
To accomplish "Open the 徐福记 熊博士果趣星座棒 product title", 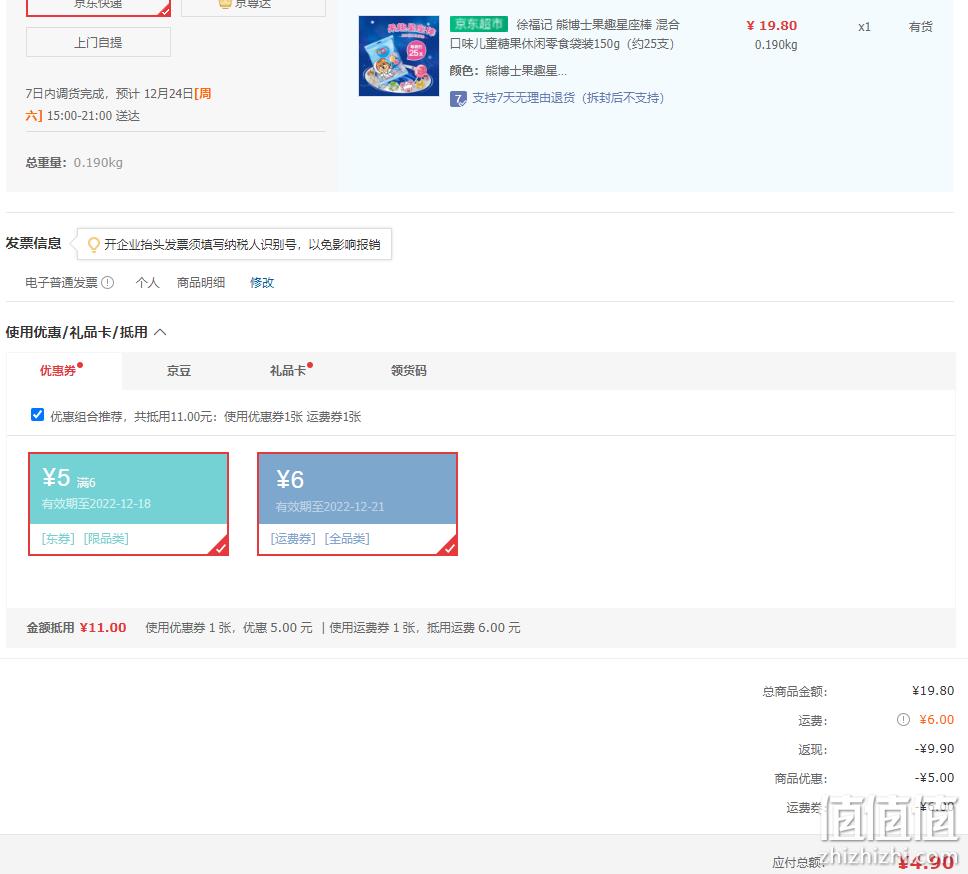I will click(x=565, y=34).
